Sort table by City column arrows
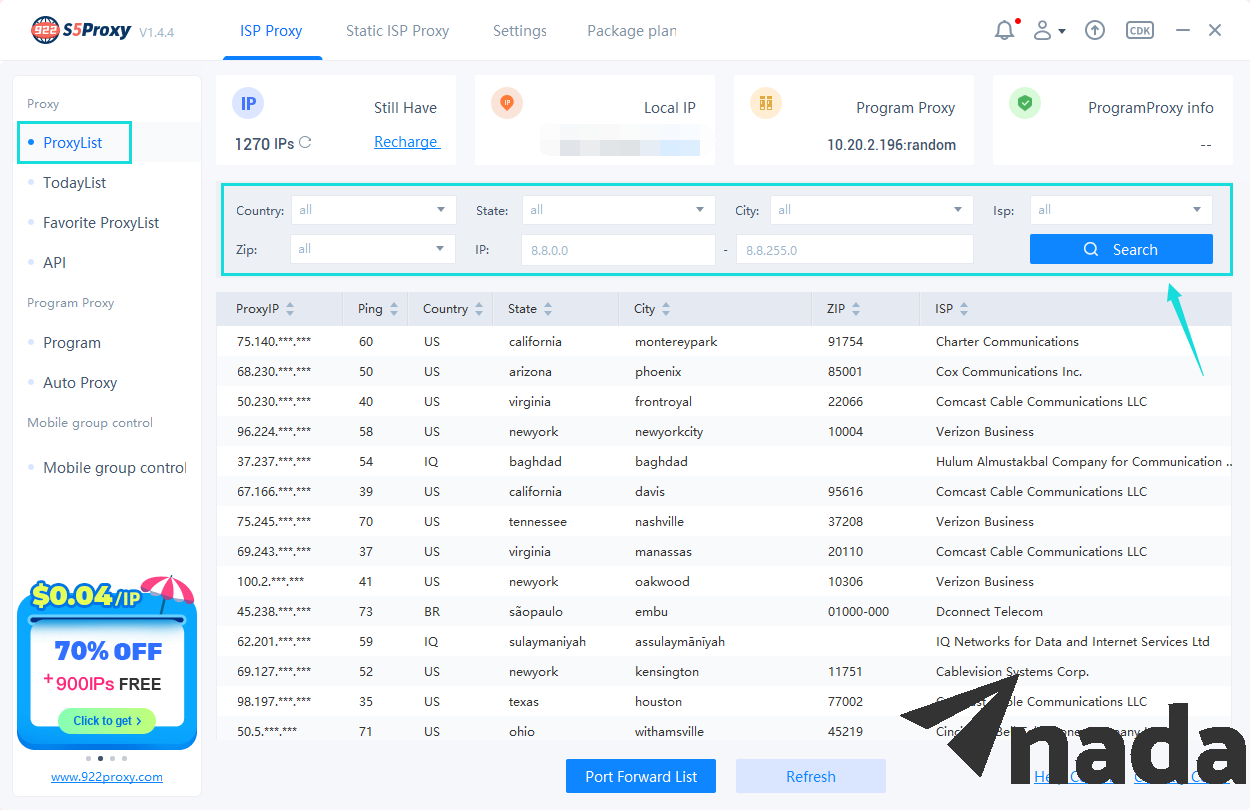 (666, 310)
